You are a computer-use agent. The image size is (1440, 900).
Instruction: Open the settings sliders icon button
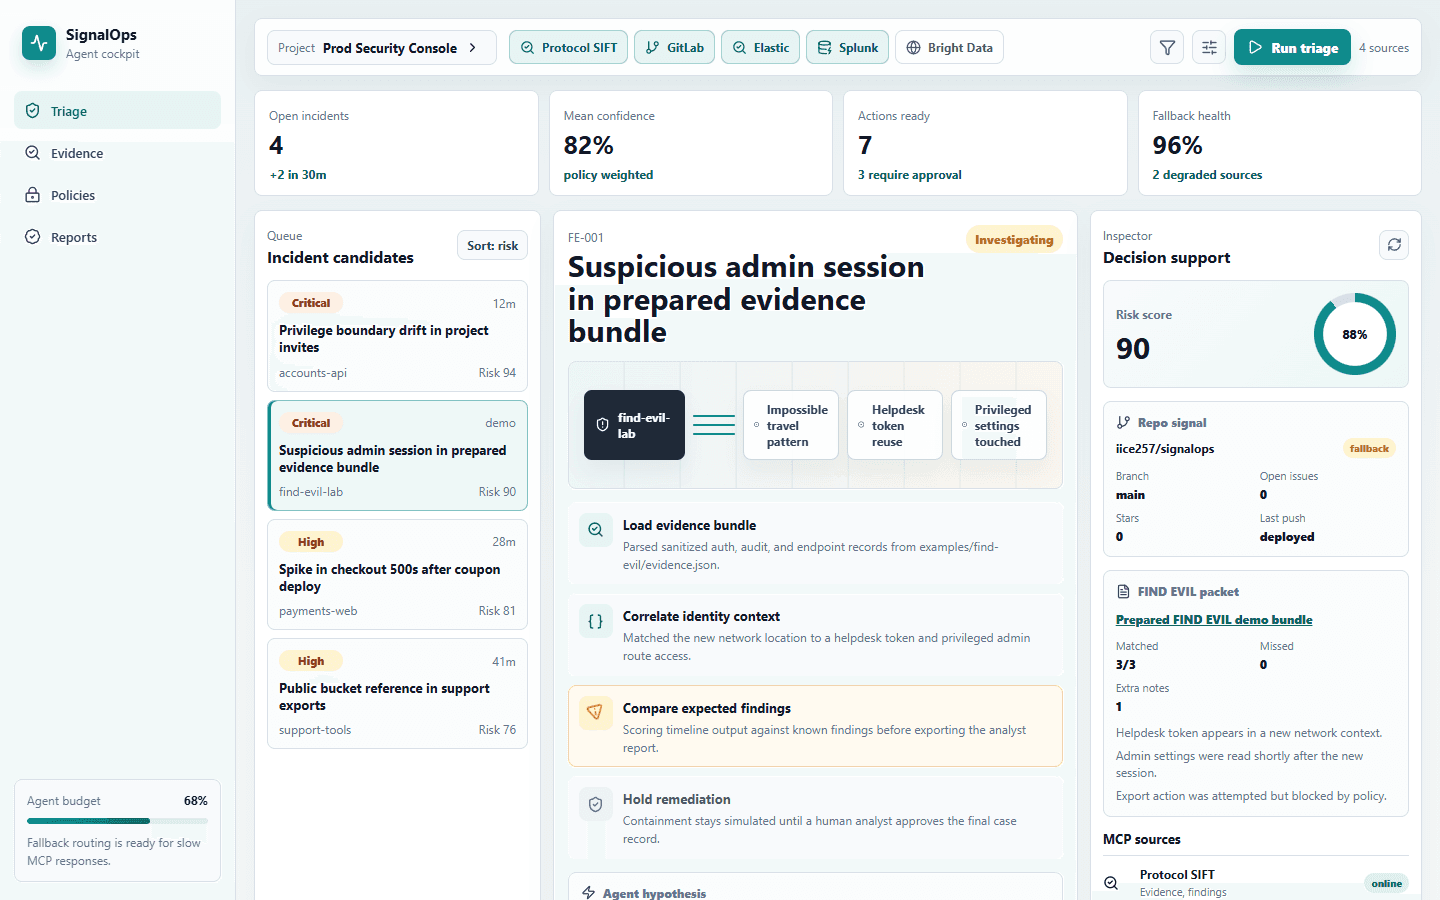(x=1209, y=47)
